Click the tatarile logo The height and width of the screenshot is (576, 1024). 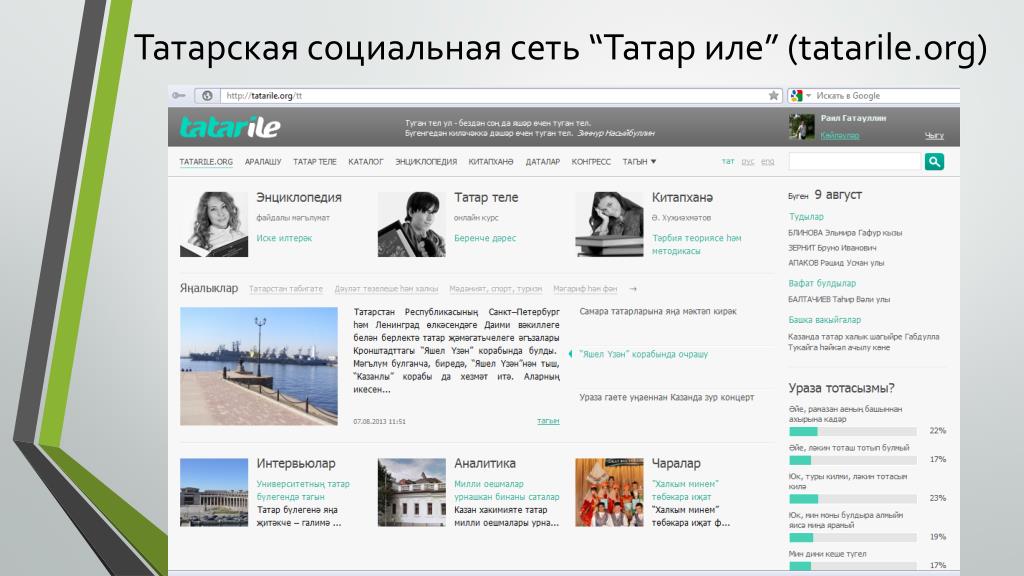pyautogui.click(x=230, y=127)
